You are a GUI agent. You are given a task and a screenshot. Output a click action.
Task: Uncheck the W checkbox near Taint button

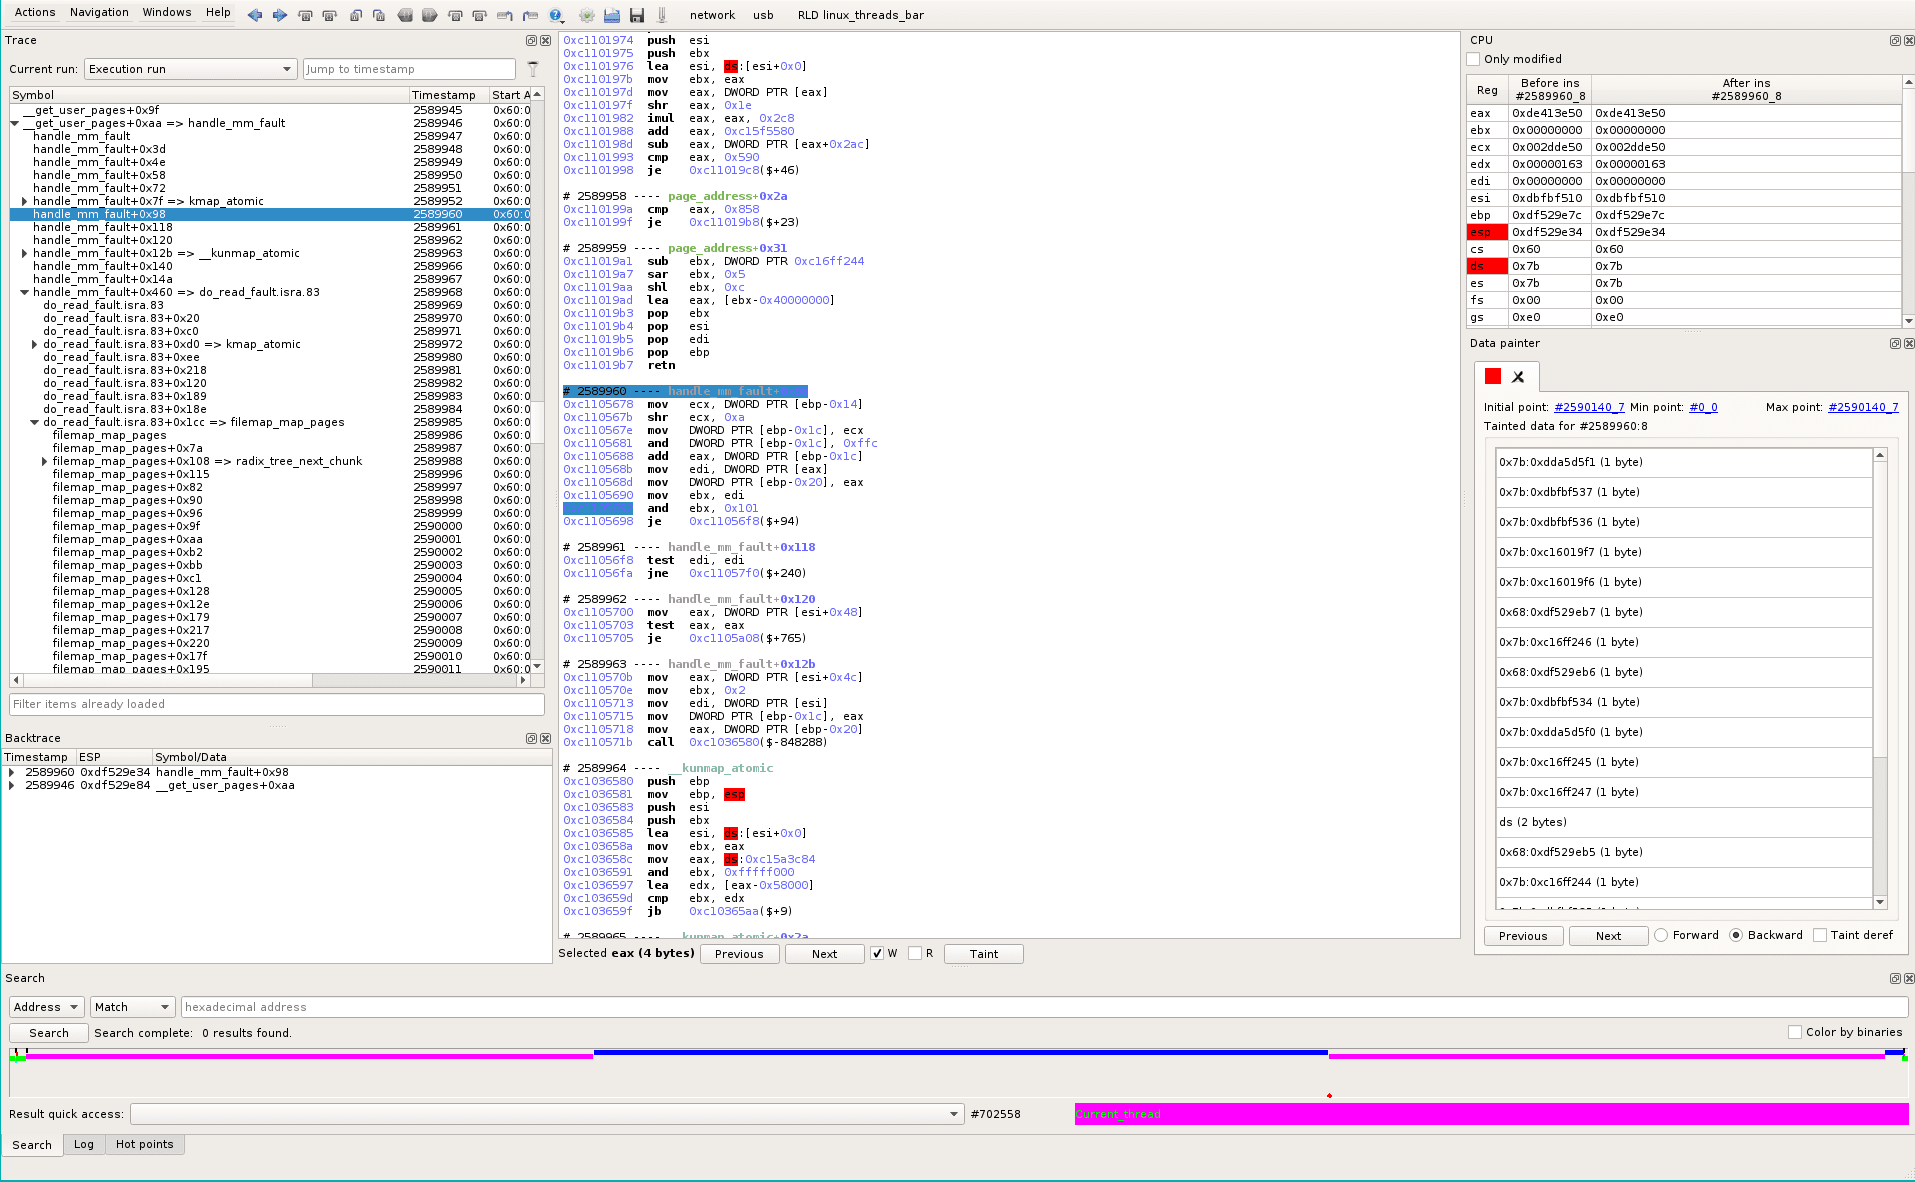click(x=877, y=953)
